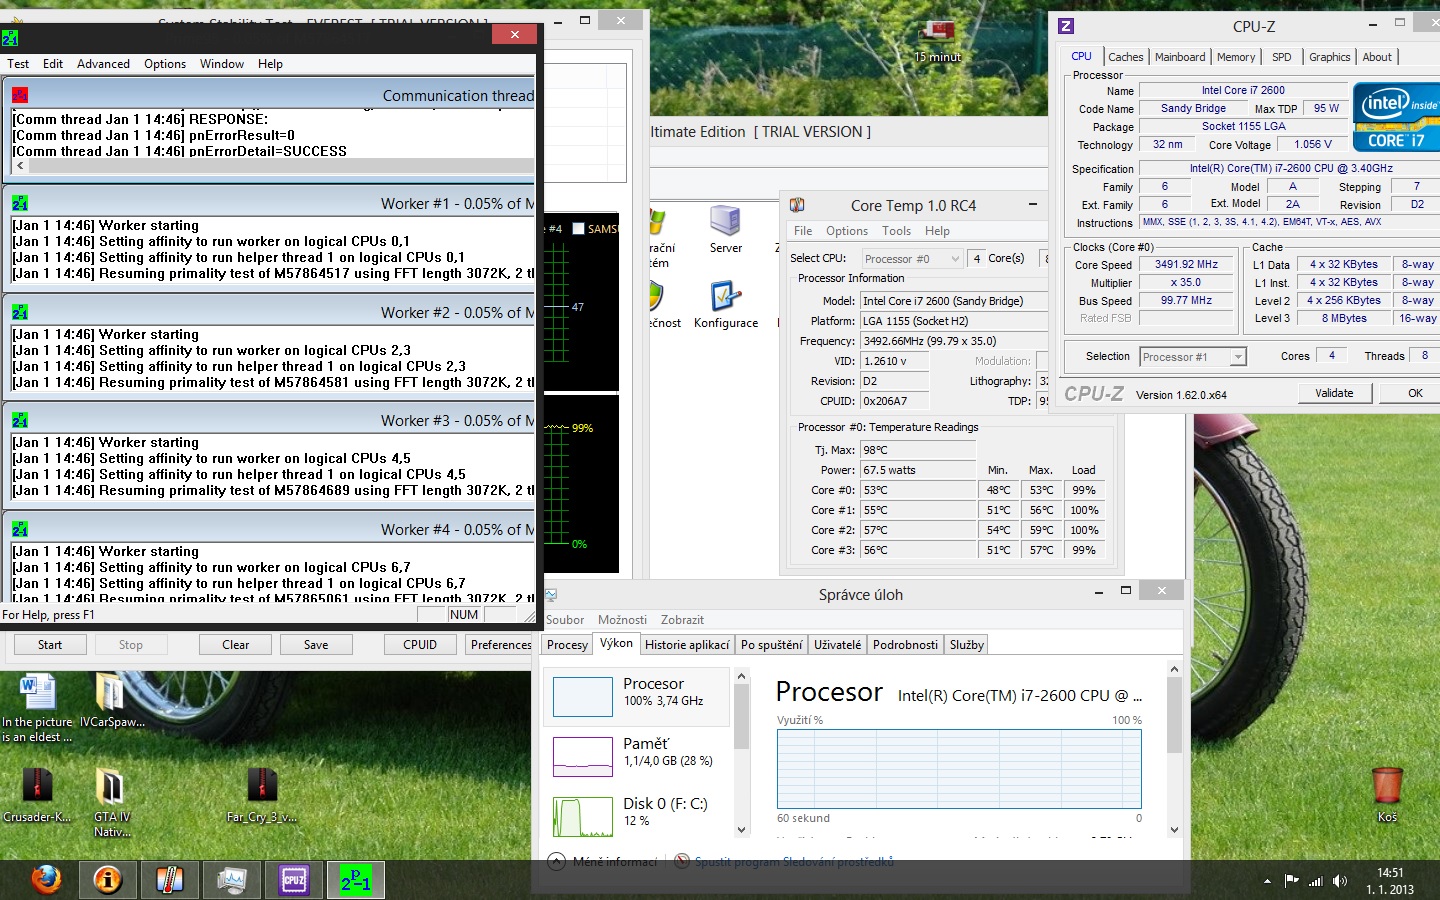Click the Worker #3 window icon

(x=20, y=420)
